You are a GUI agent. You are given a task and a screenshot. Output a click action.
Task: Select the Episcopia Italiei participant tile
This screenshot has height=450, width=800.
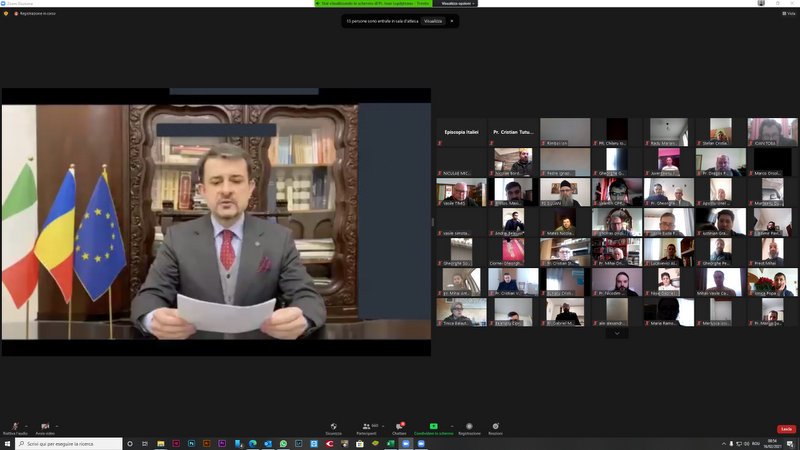click(x=461, y=132)
